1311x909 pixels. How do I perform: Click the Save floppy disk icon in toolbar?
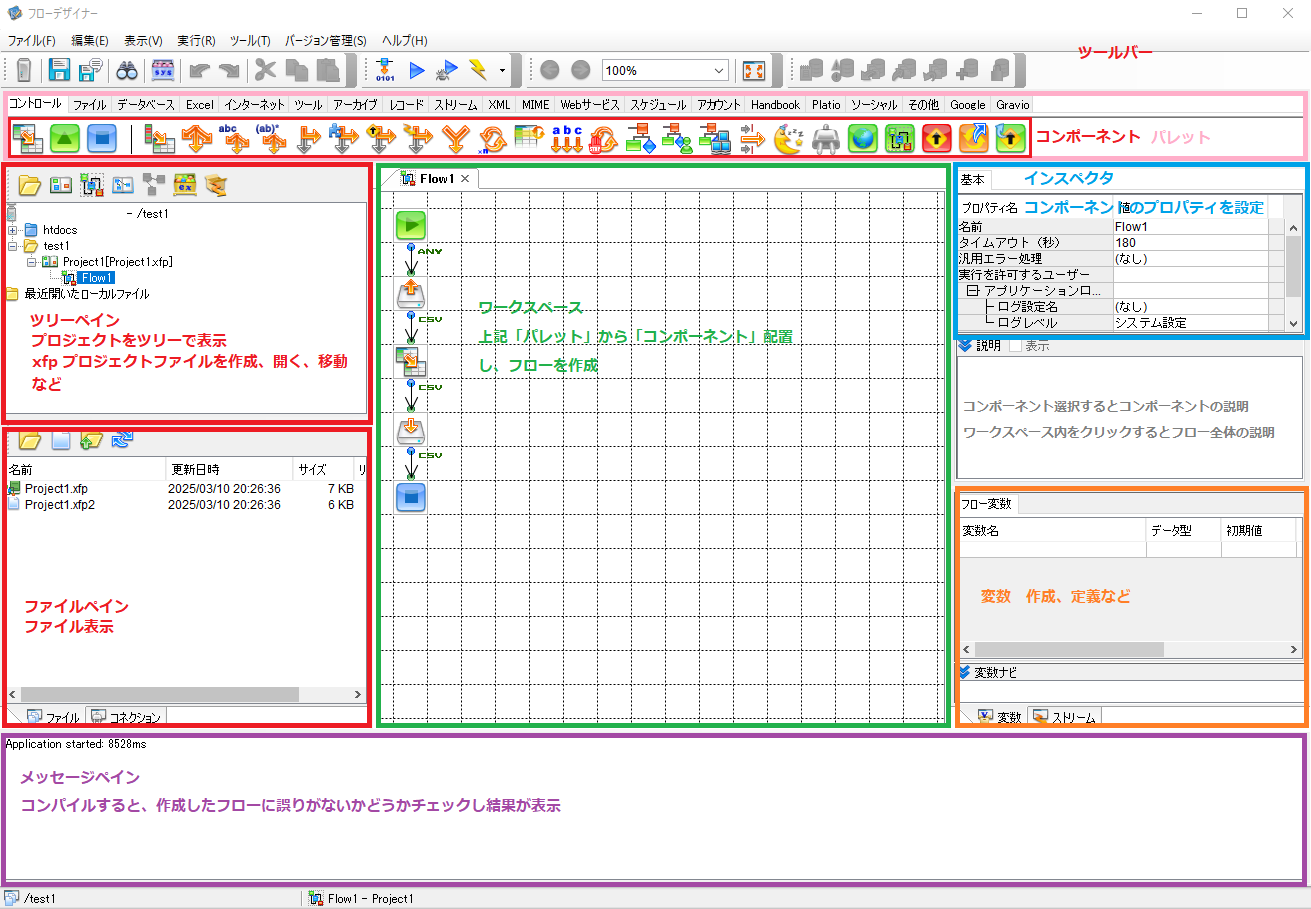60,70
